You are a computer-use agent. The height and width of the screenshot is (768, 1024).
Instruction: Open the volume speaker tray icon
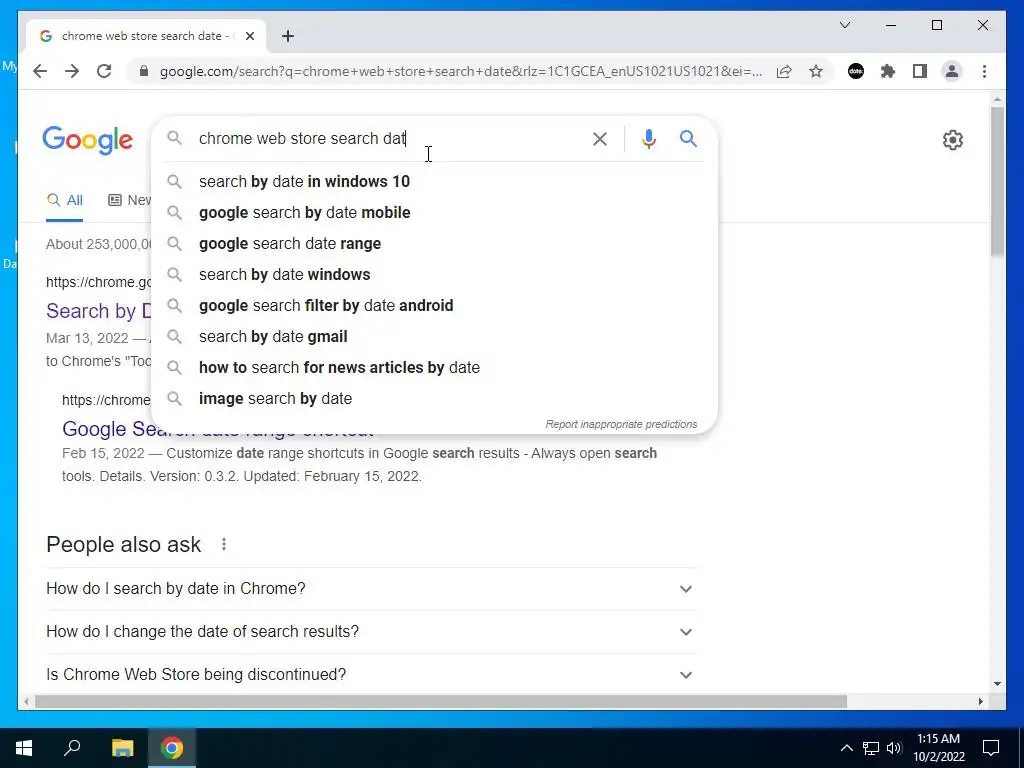[894, 748]
